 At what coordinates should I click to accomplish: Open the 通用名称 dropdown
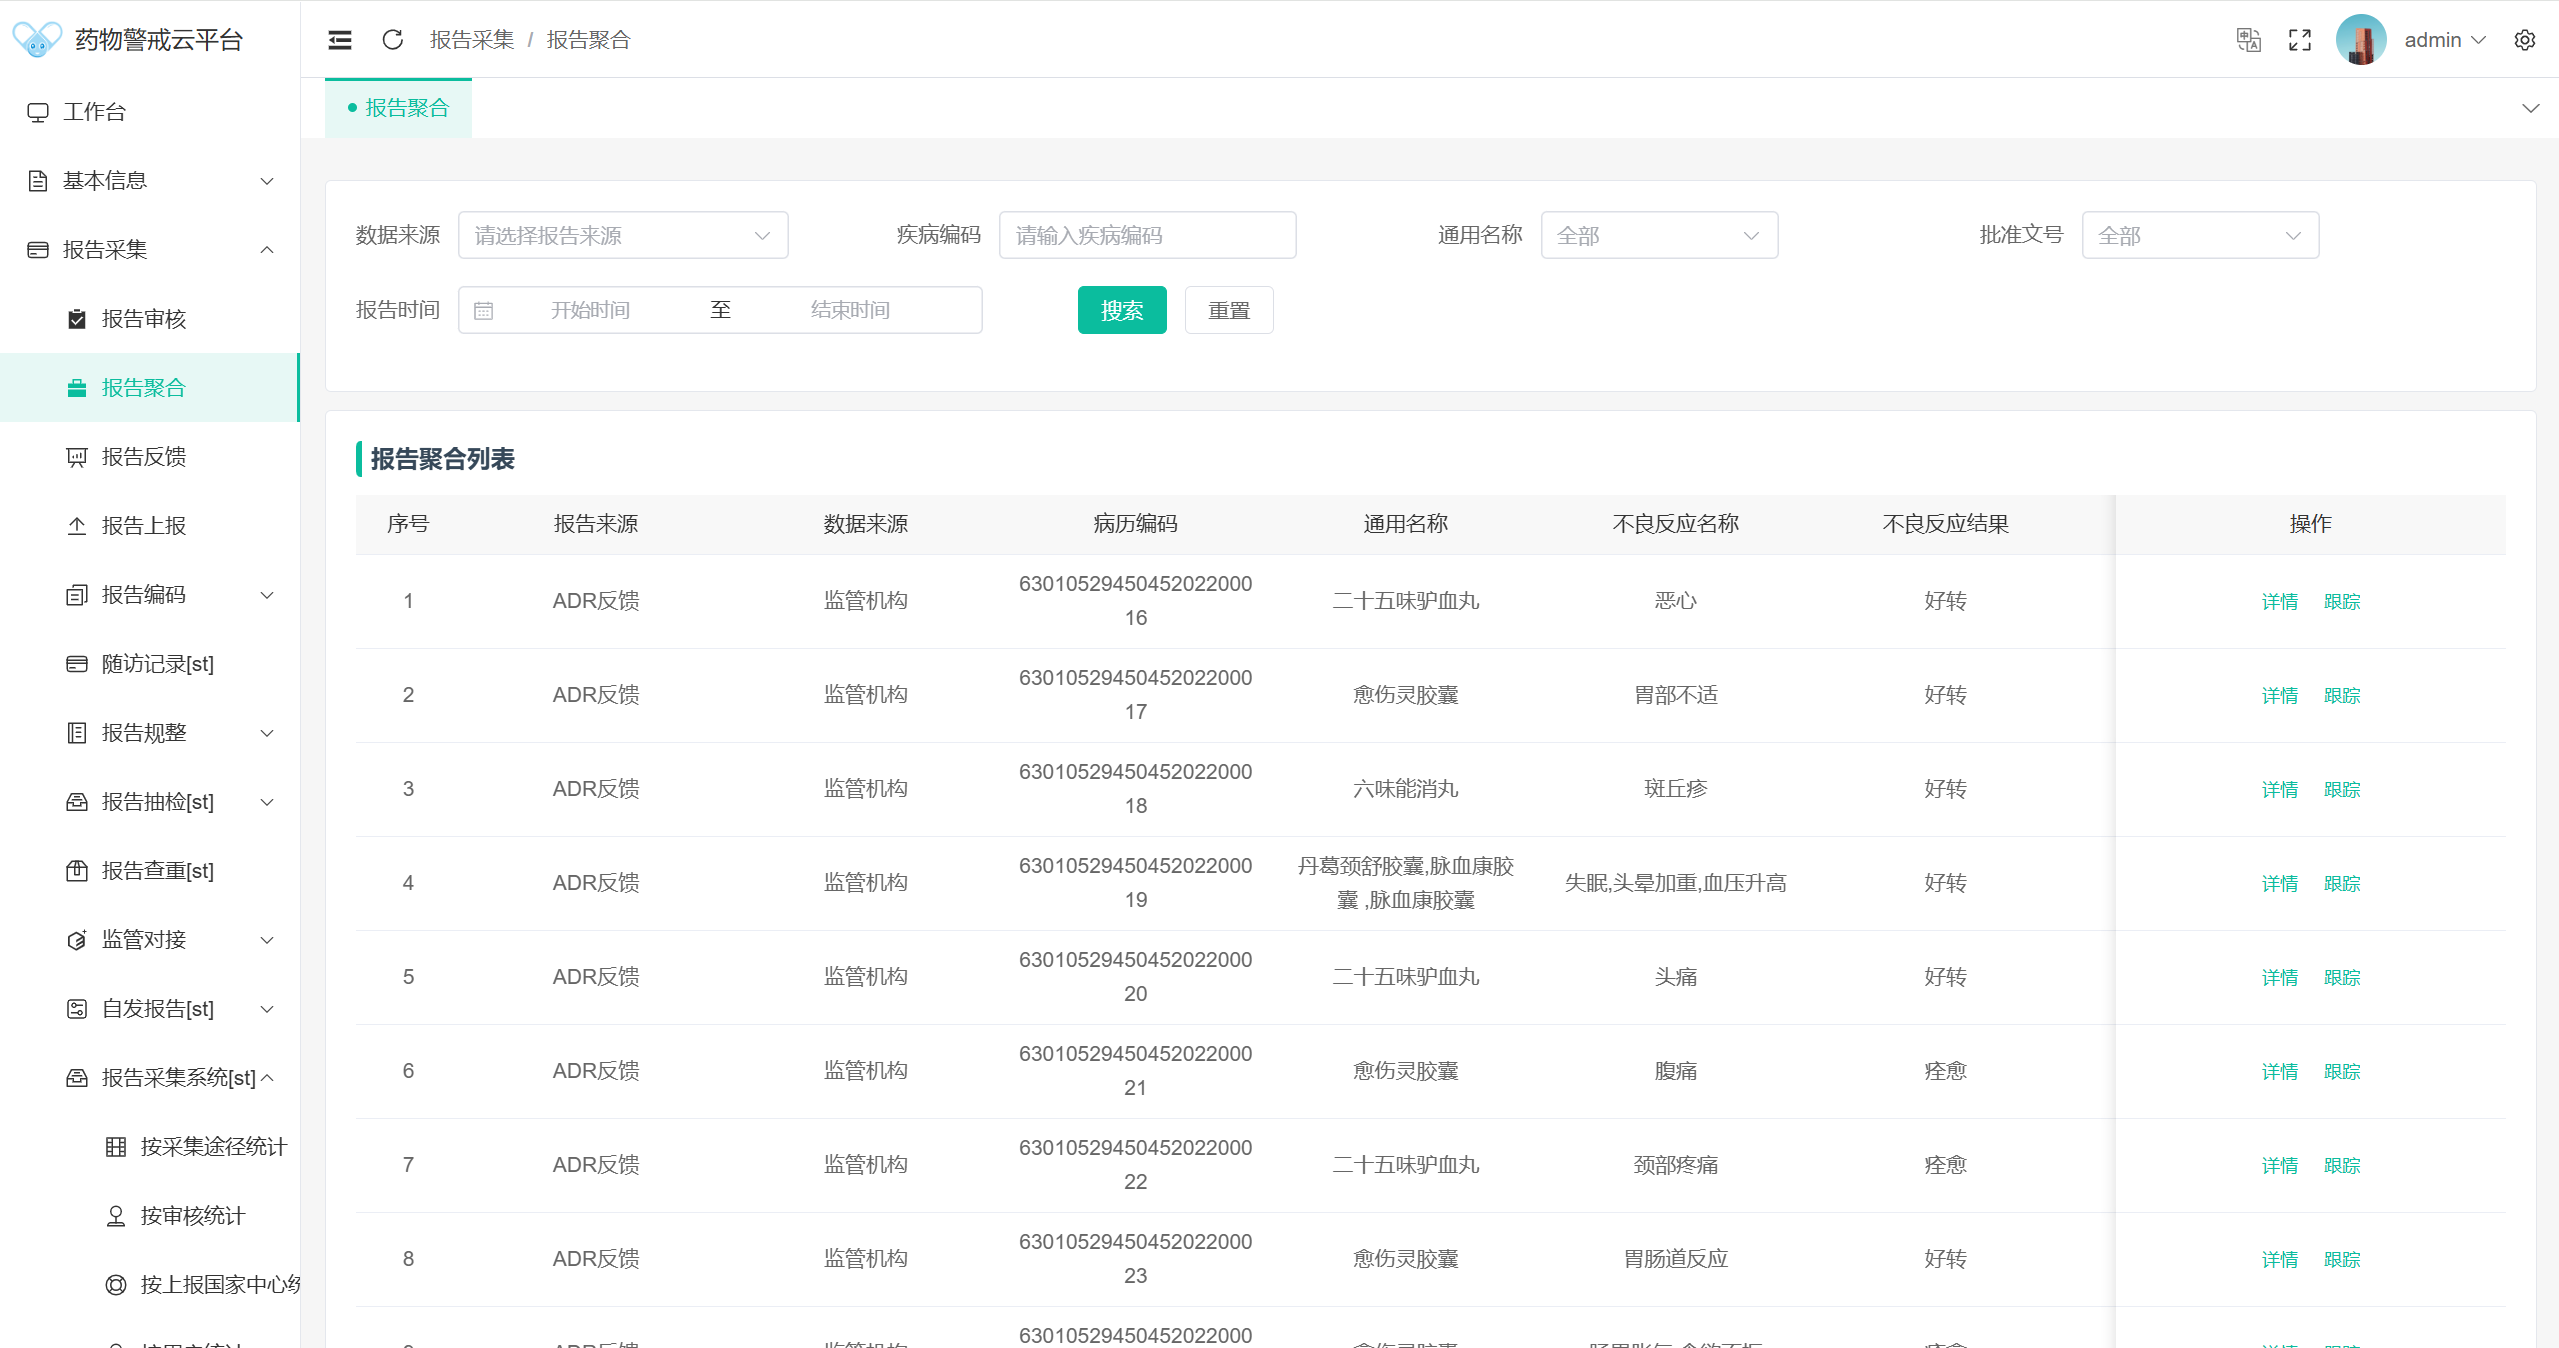point(1658,236)
